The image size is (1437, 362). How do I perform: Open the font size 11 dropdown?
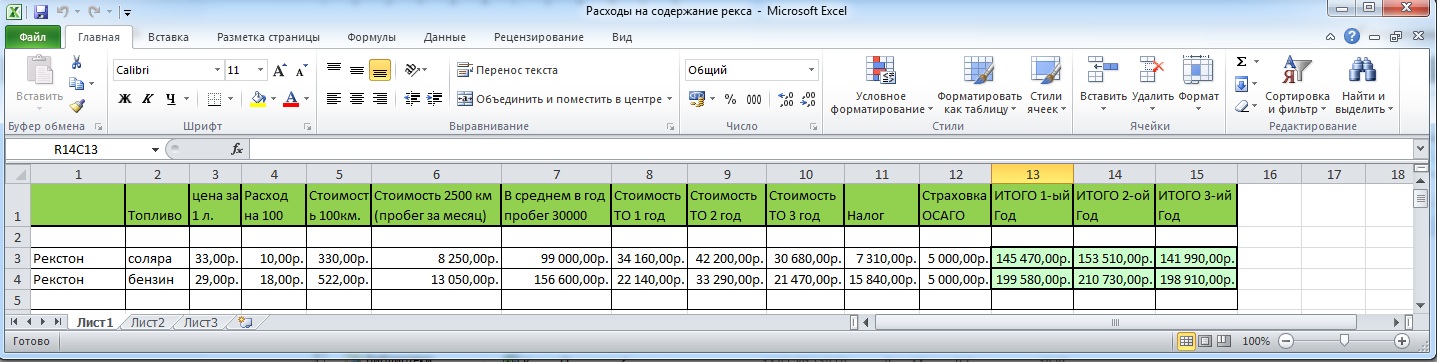pyautogui.click(x=260, y=71)
